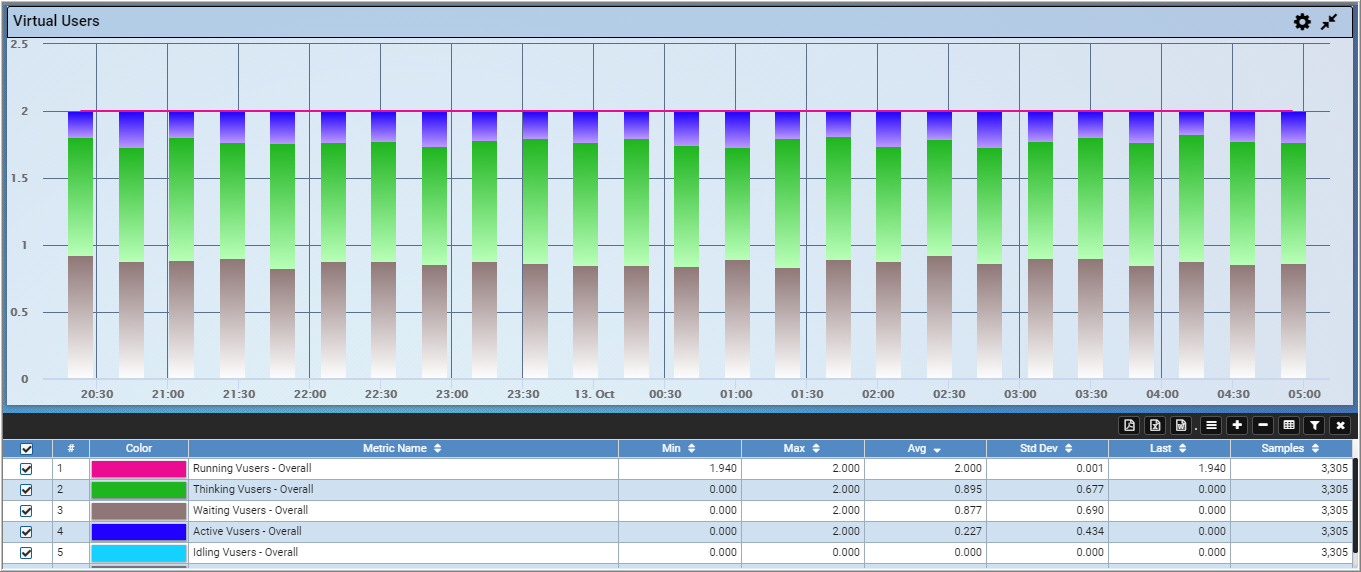The height and width of the screenshot is (572, 1361).
Task: Export the metrics table to PDF
Action: coord(1129,425)
